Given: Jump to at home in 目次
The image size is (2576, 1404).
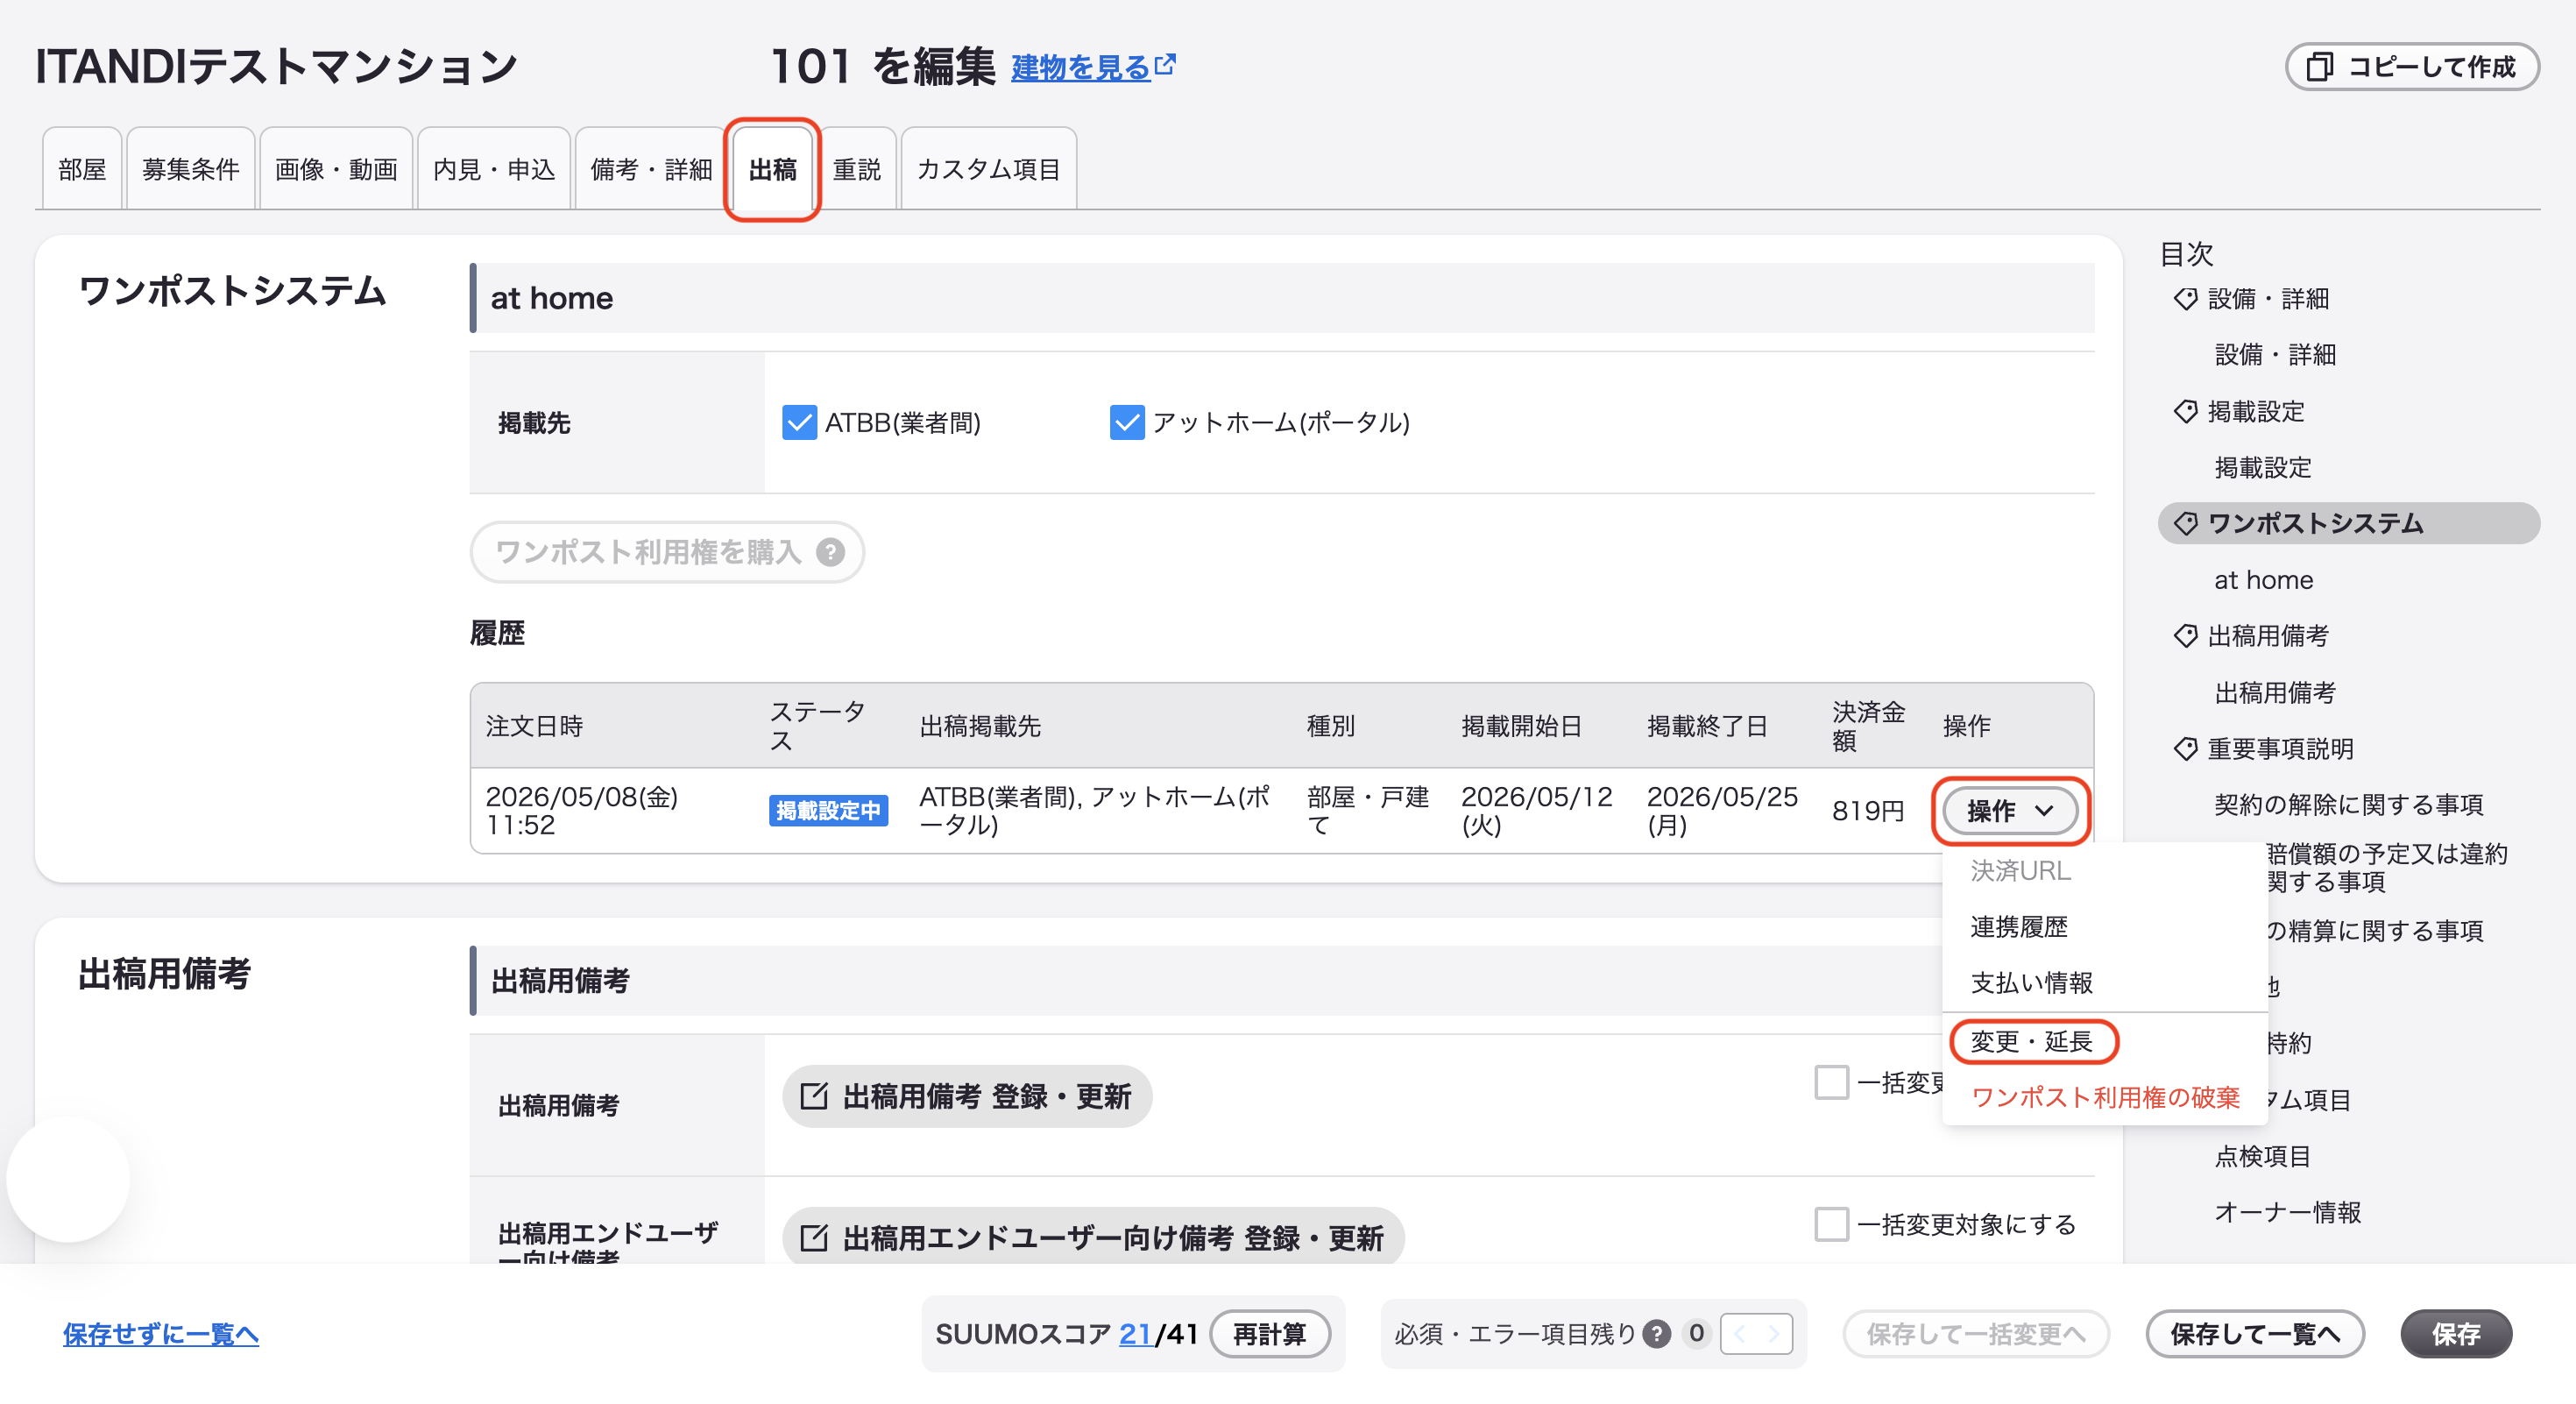Looking at the screenshot, I should pyautogui.click(x=2263, y=580).
